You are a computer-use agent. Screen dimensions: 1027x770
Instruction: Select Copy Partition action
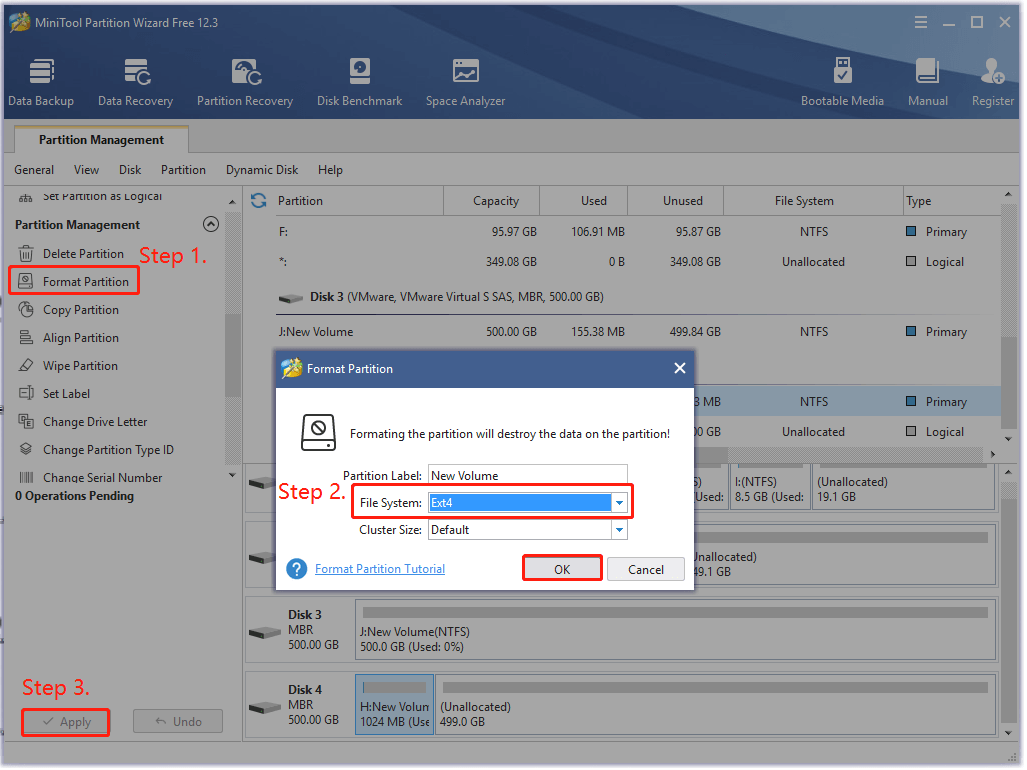click(69, 310)
